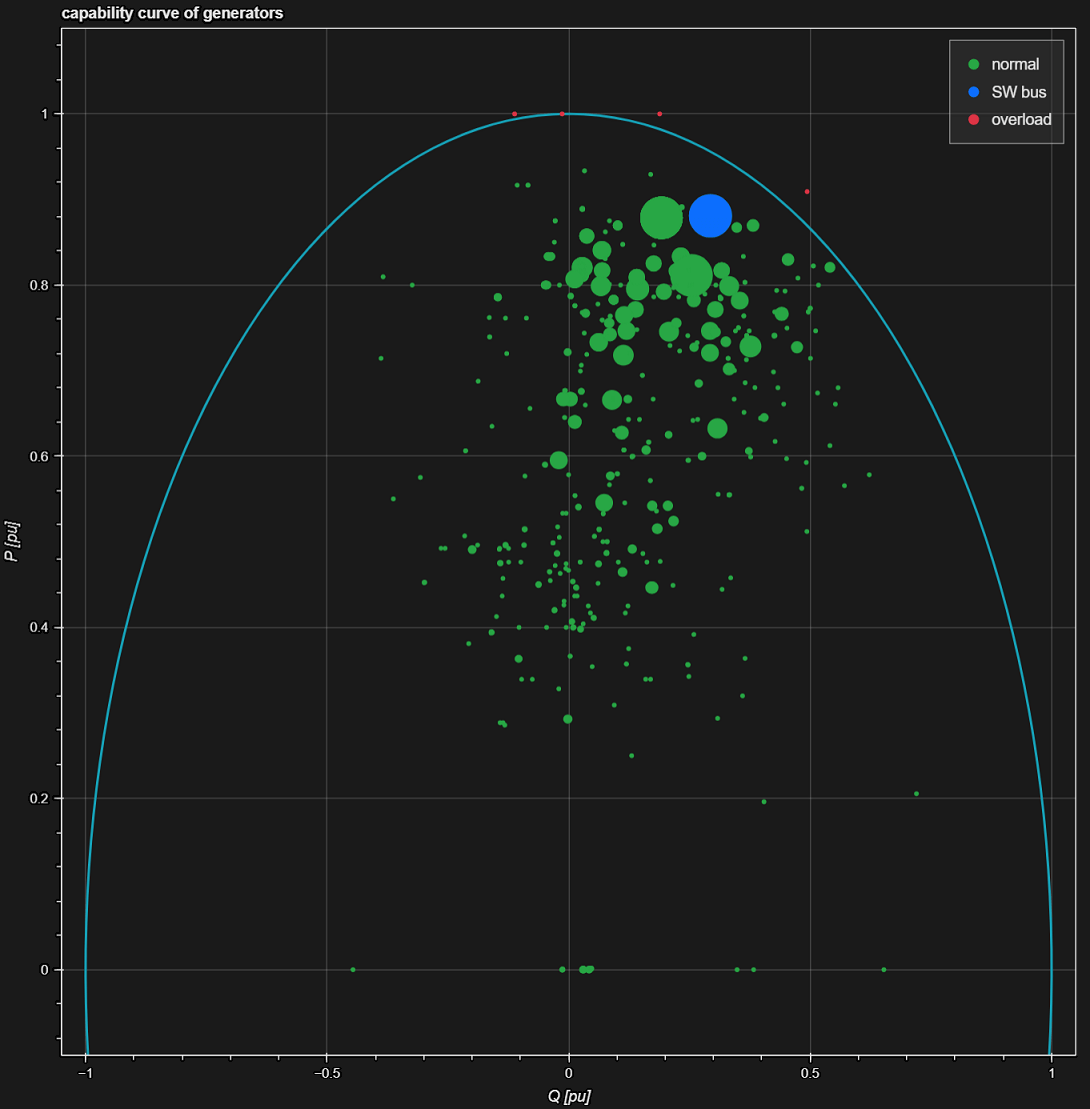Select the isolated green point near Q=0.7, P=0.2

(x=916, y=794)
